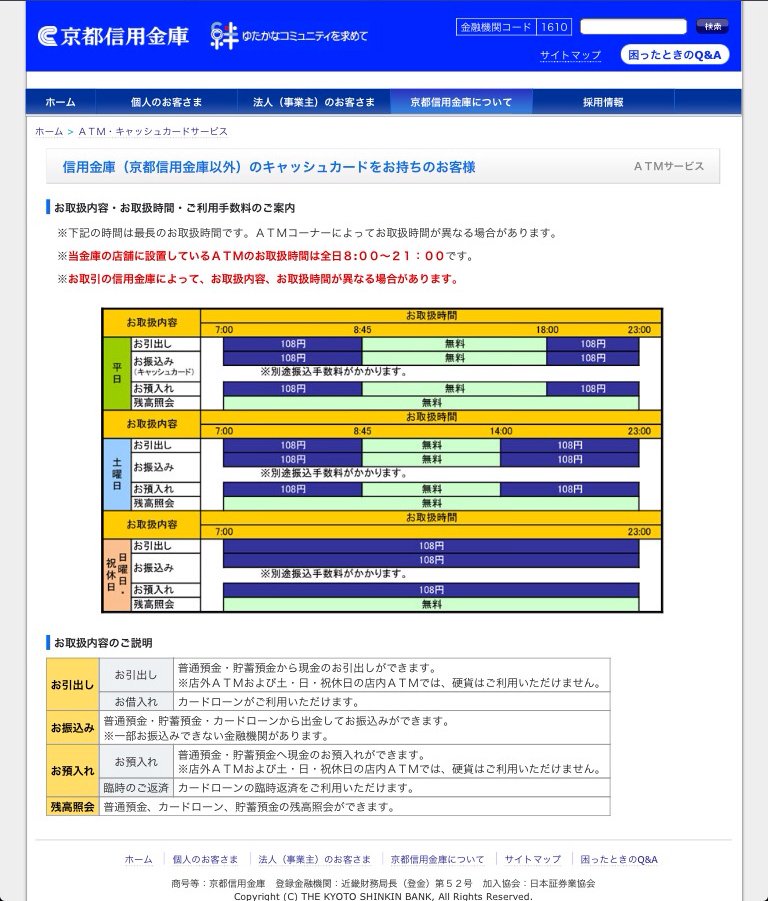
Task: Click 14:00 time label in Saturday table
Action: (x=501, y=431)
